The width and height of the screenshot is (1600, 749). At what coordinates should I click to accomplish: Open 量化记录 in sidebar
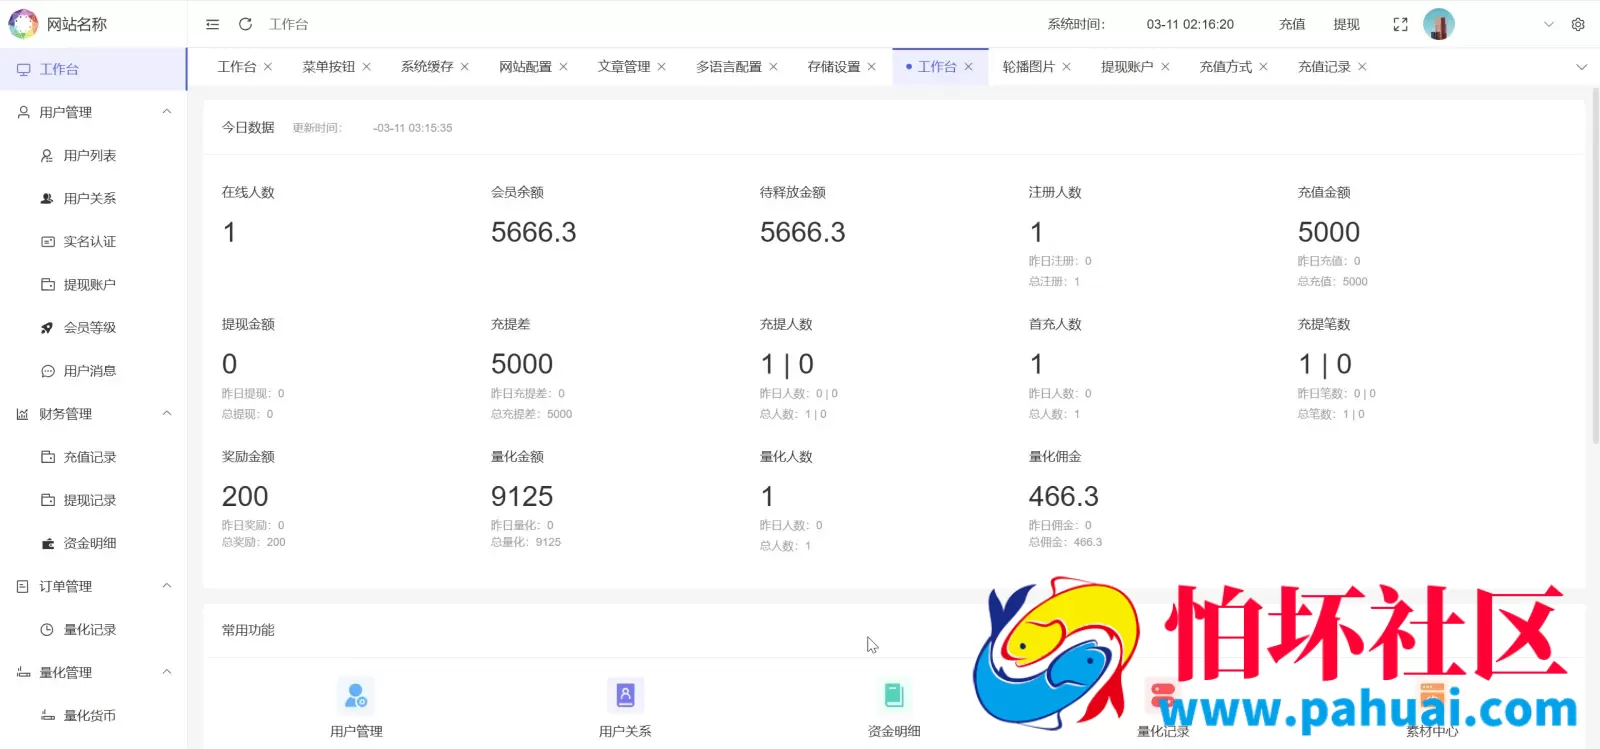(93, 629)
